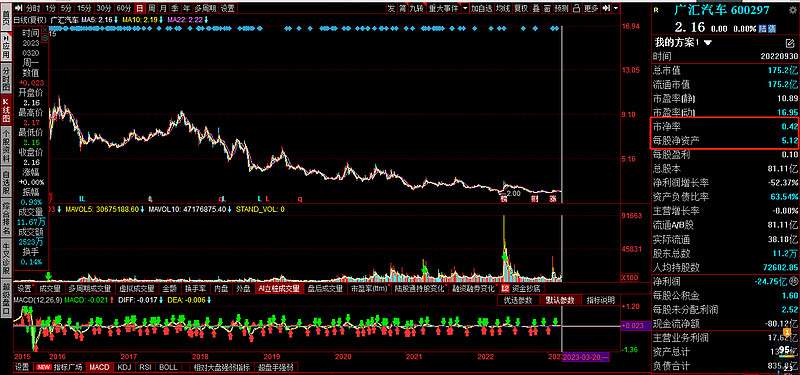
Task: Click the 重大事件 toolbar button
Action: (x=444, y=8)
